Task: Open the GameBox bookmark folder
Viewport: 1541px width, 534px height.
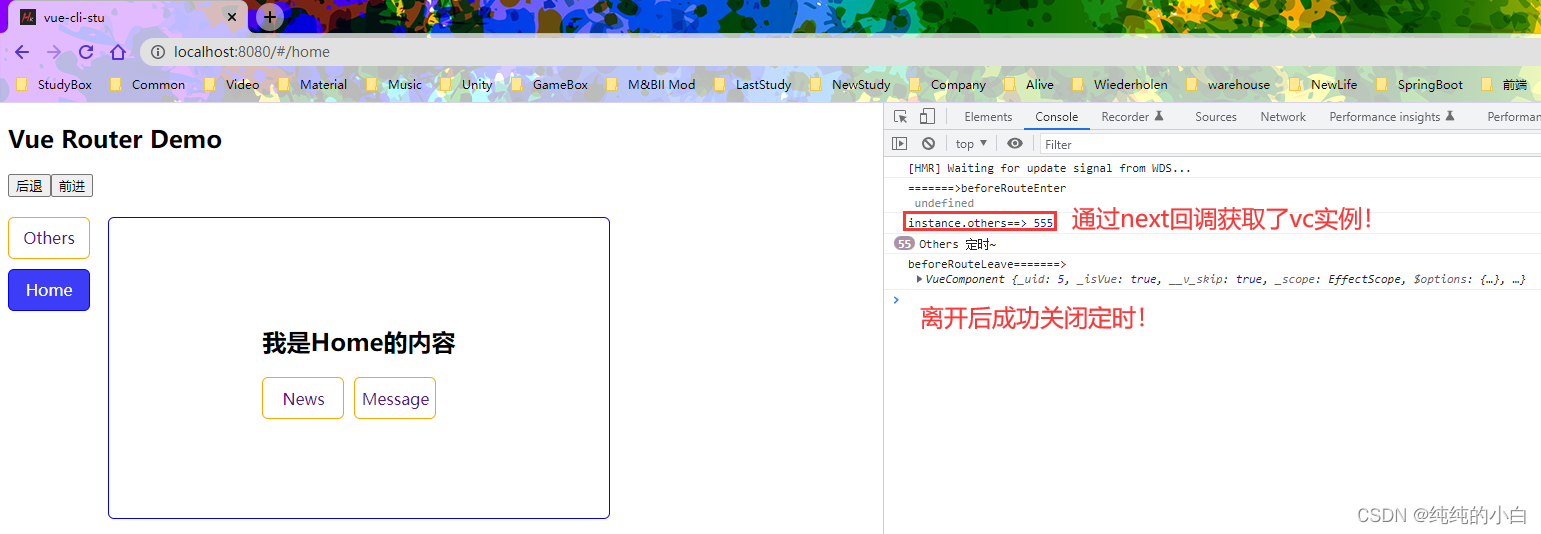Action: coord(549,85)
